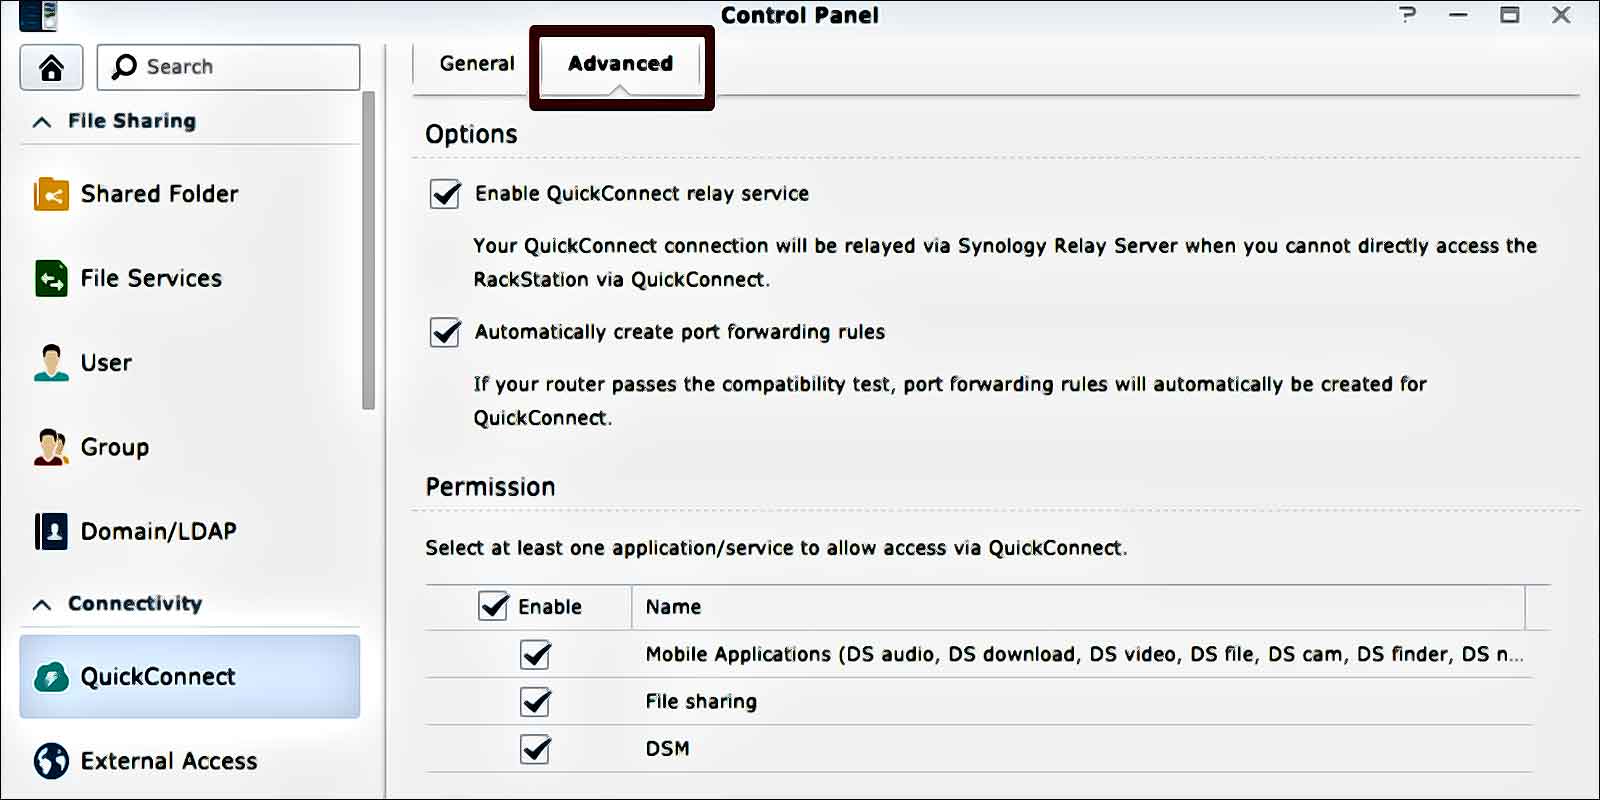Toggle the Enable all header checkbox
Screen dimensions: 1600x800
tap(493, 605)
